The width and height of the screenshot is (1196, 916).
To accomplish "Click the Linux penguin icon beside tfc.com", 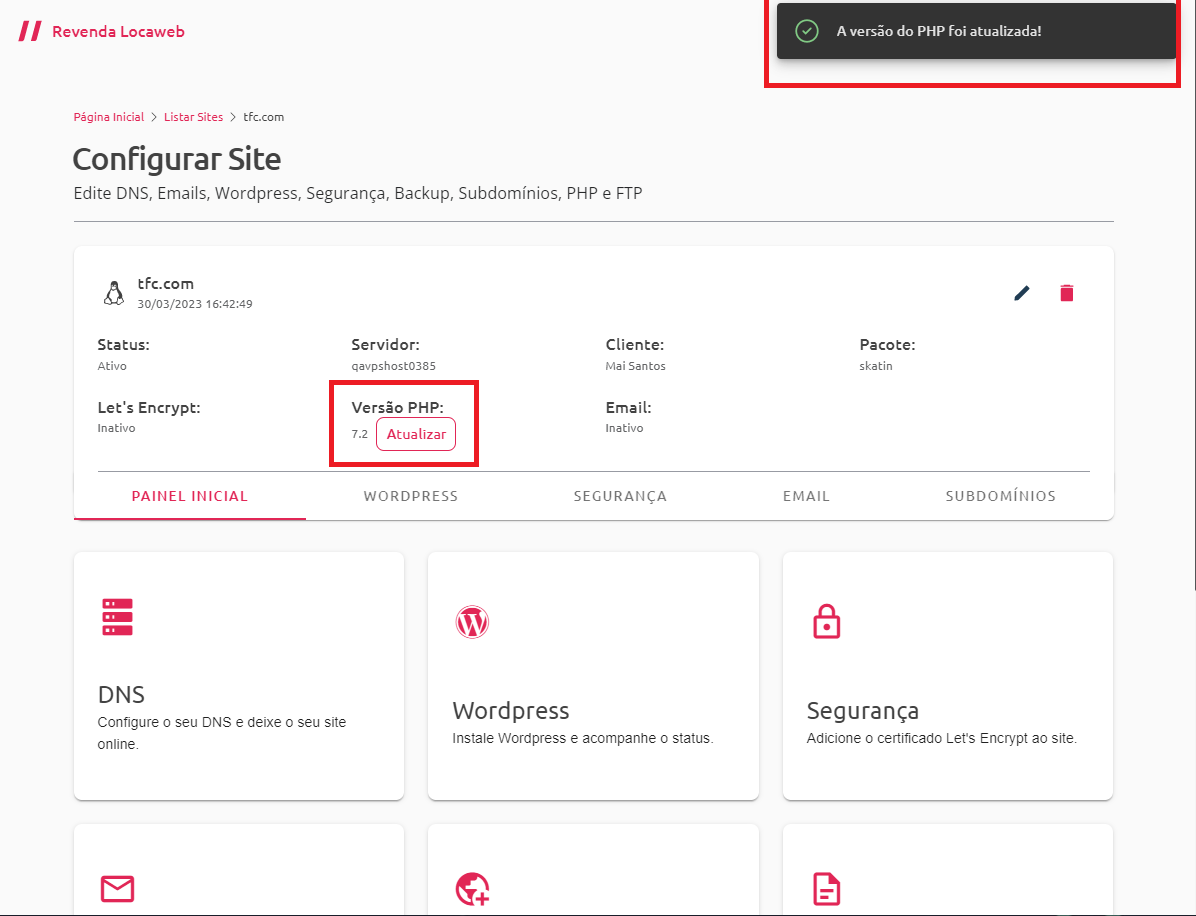I will tap(114, 293).
